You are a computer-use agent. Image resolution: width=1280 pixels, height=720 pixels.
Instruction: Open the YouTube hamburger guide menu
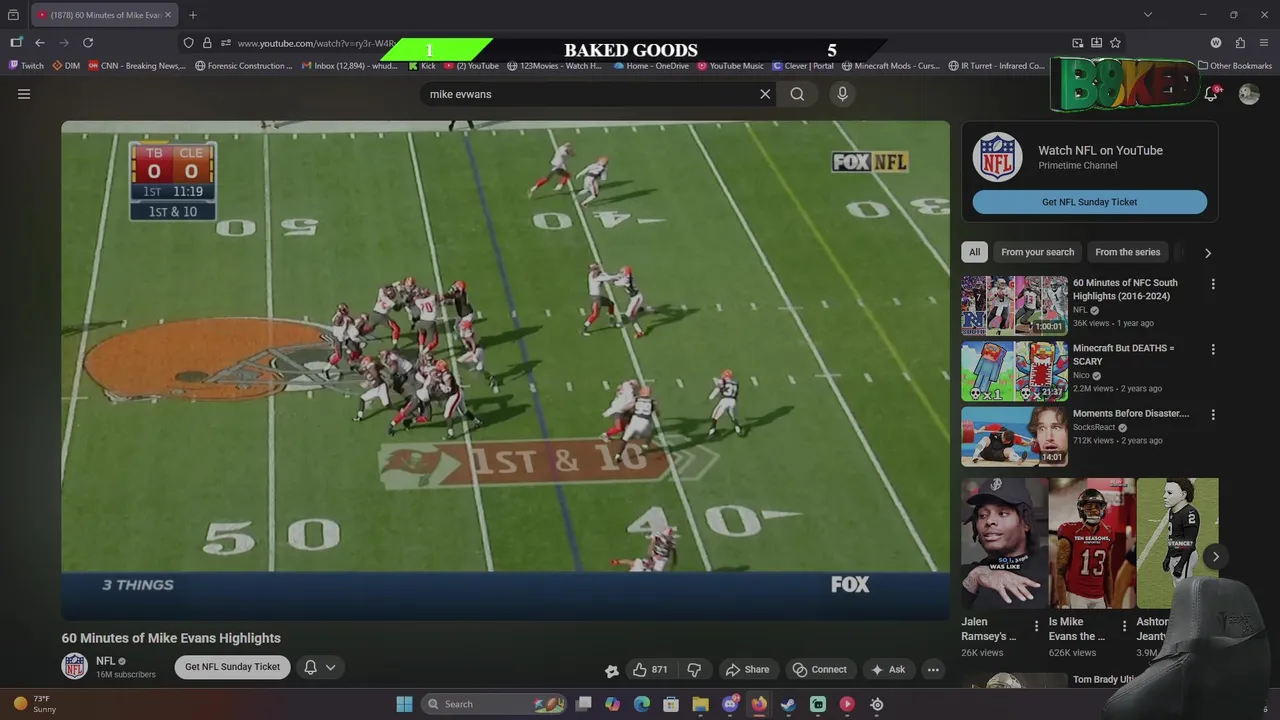[24, 94]
